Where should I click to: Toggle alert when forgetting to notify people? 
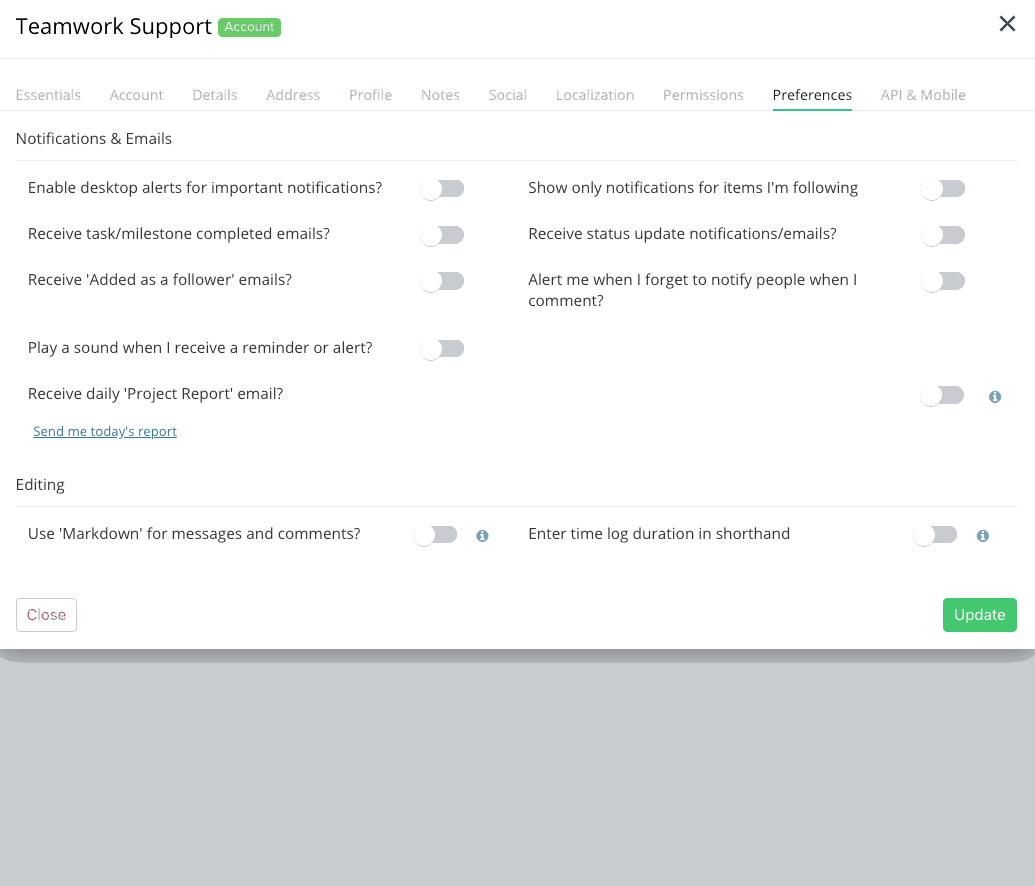[943, 281]
